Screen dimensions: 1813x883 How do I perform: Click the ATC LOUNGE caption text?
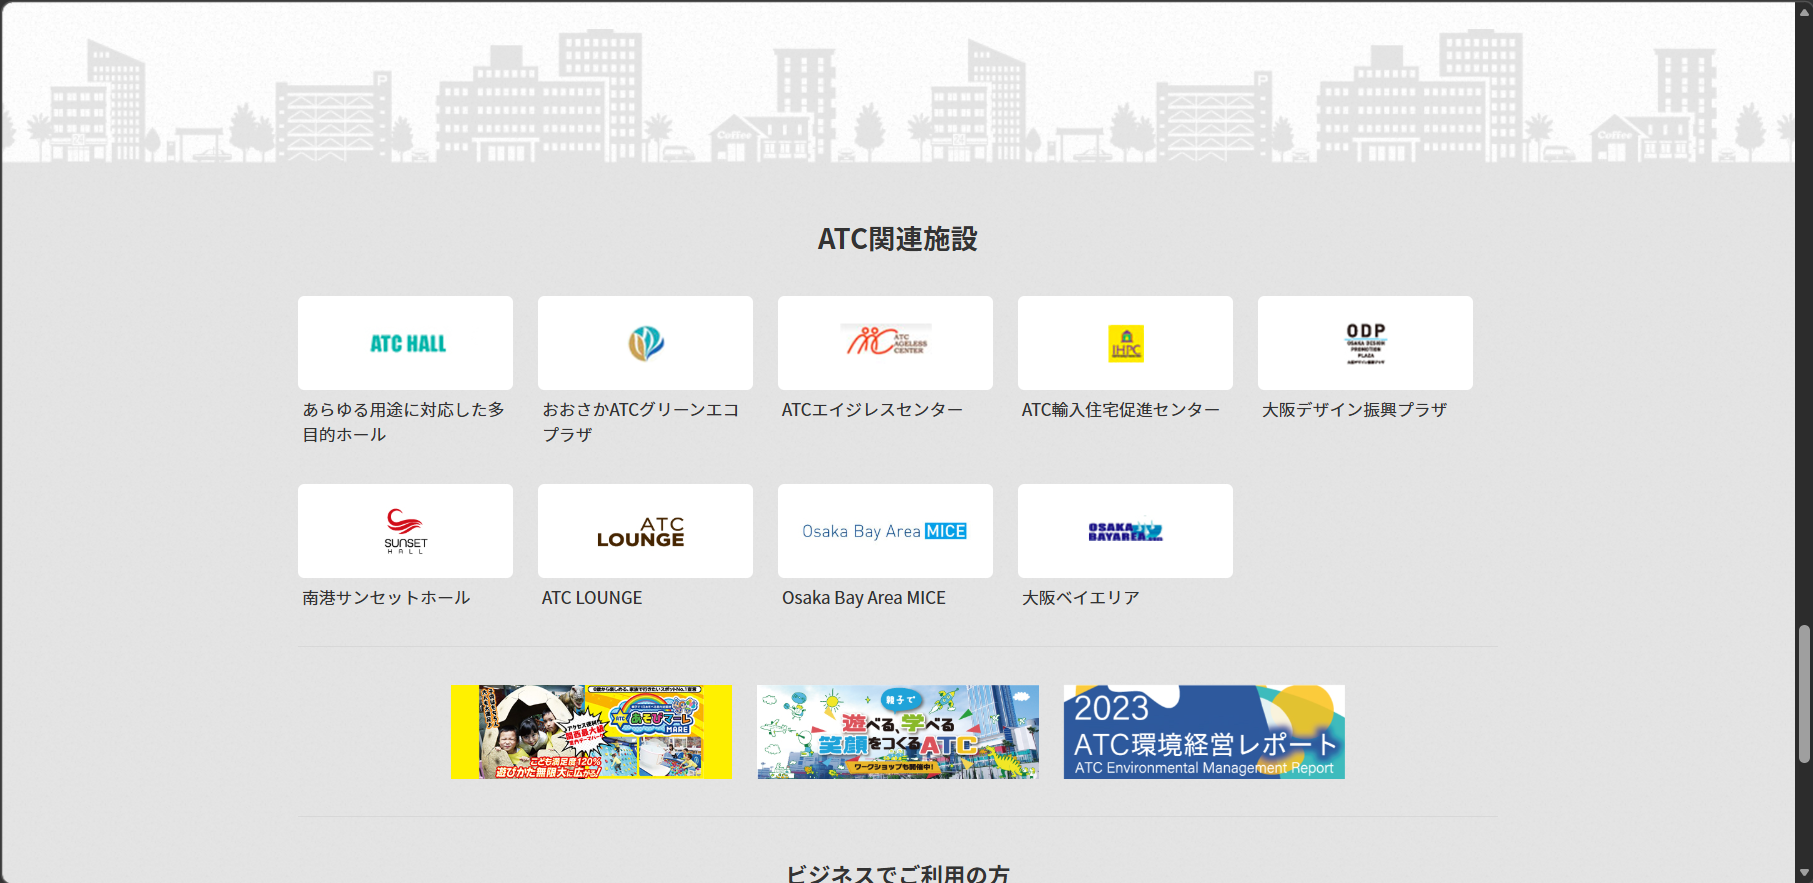pos(592,598)
